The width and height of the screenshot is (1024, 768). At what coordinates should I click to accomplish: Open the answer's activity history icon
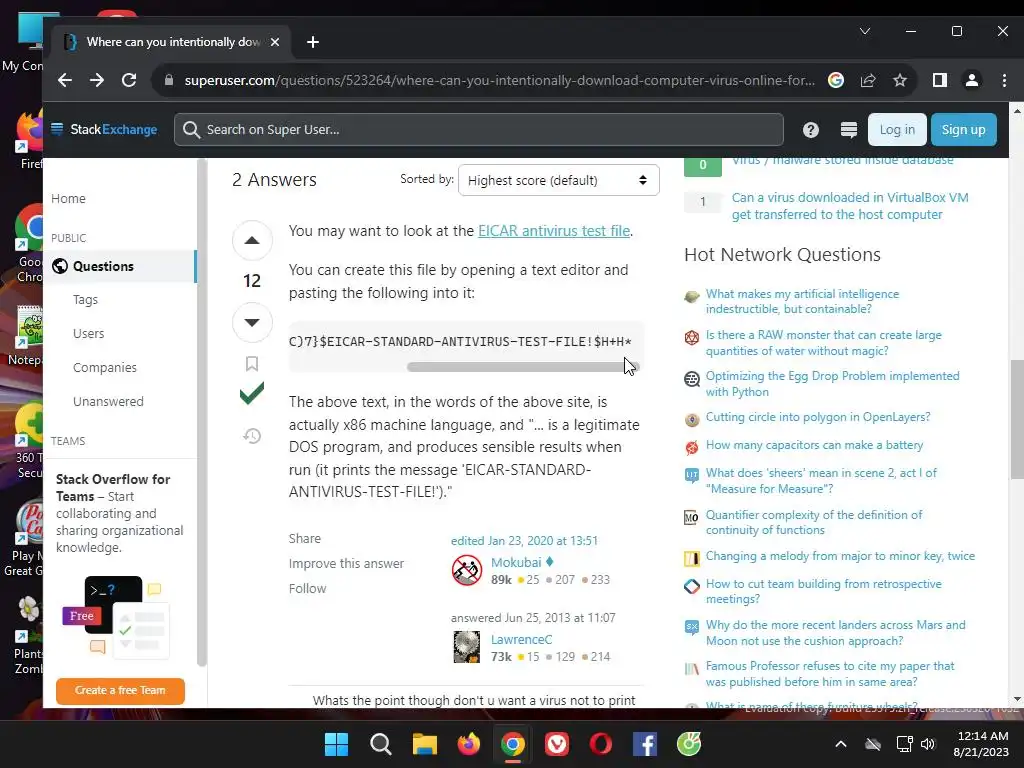252,436
